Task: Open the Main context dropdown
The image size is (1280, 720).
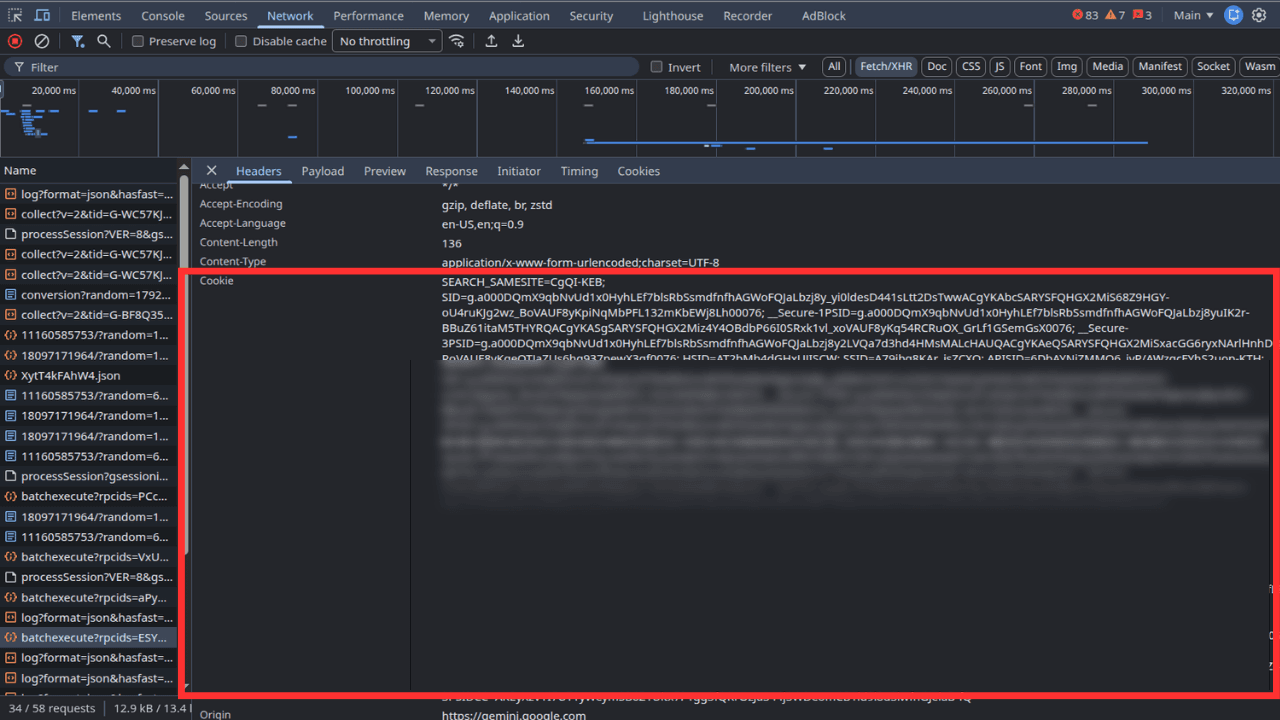Action: pyautogui.click(x=1193, y=15)
